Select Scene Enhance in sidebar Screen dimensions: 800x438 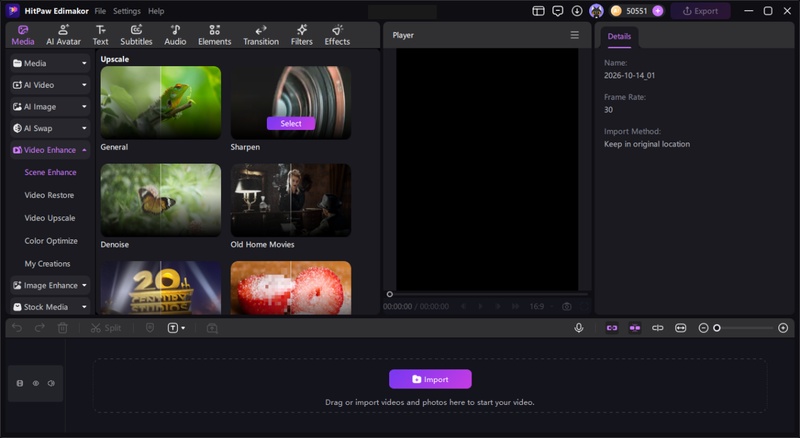point(51,172)
